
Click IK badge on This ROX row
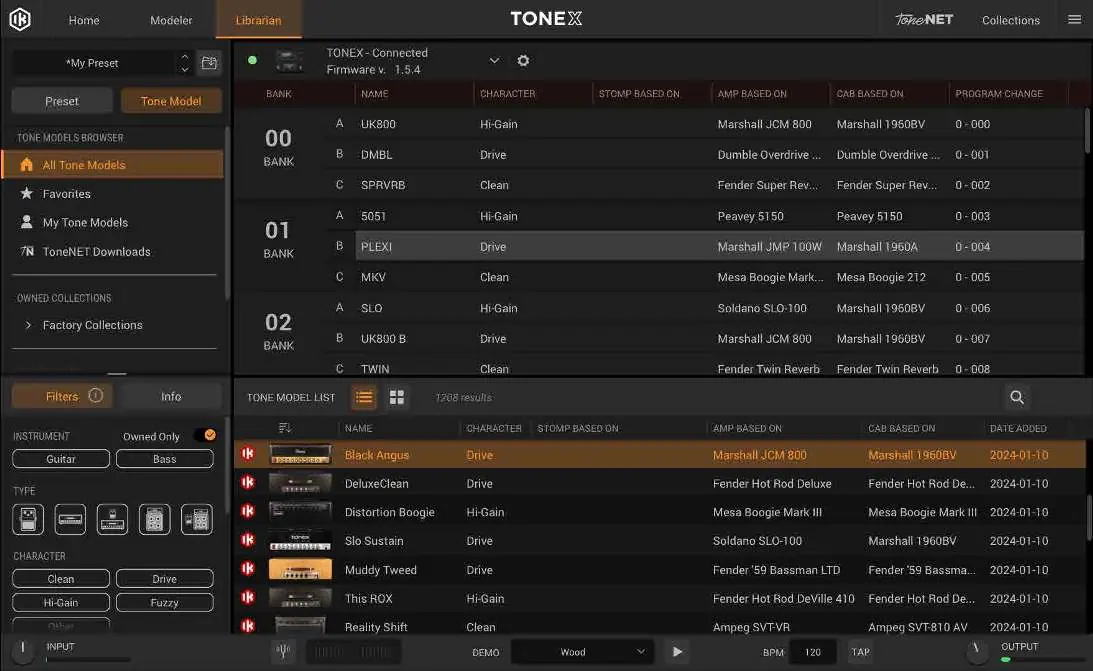click(247, 597)
